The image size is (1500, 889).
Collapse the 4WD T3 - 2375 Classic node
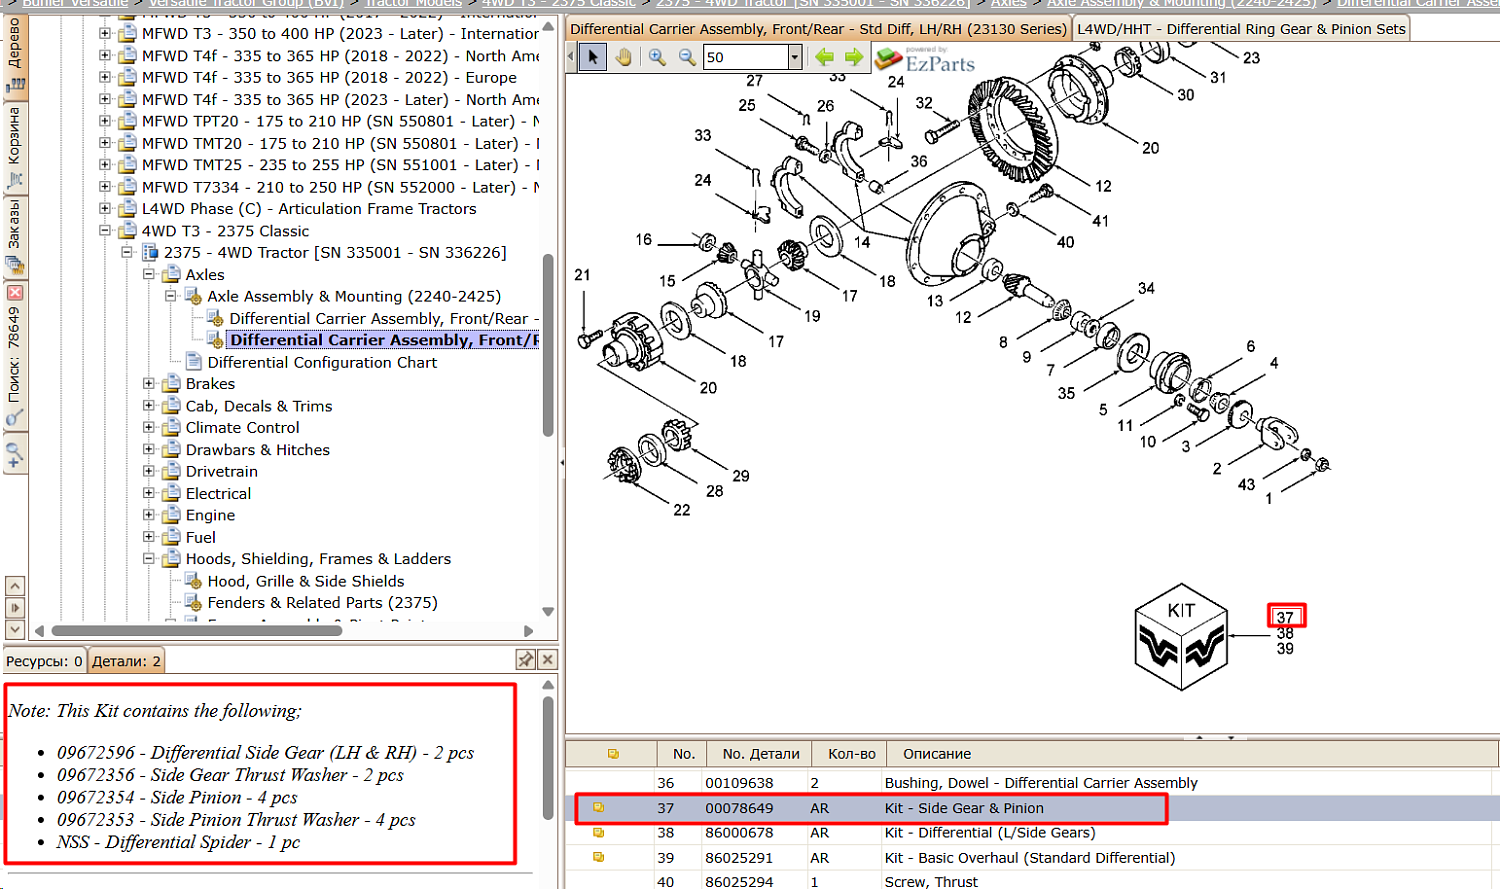pos(105,231)
